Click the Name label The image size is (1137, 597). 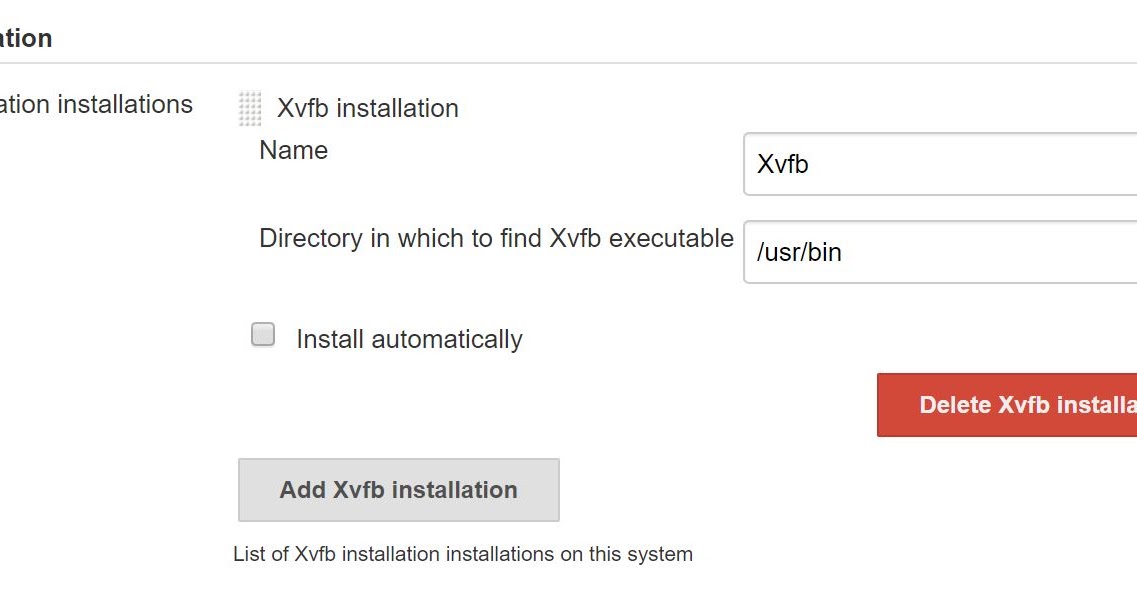coord(293,150)
